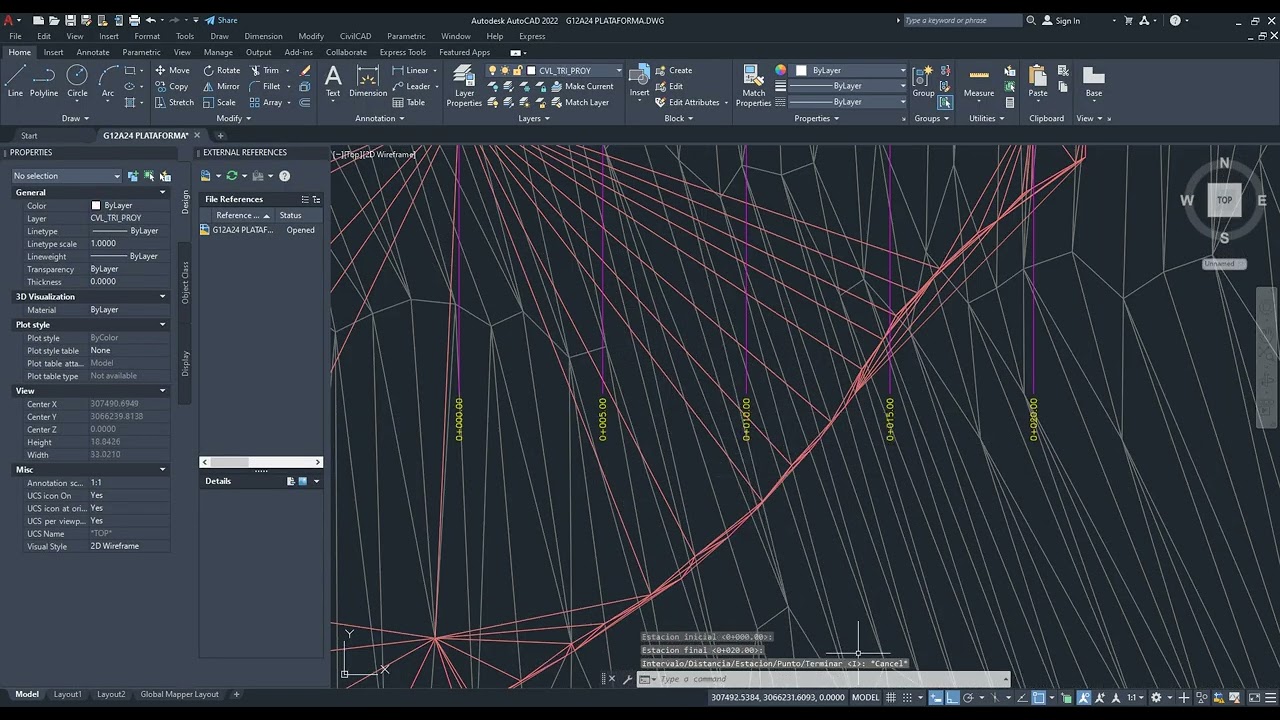The width and height of the screenshot is (1280, 720).
Task: Click the Group tool
Action: [x=923, y=81]
